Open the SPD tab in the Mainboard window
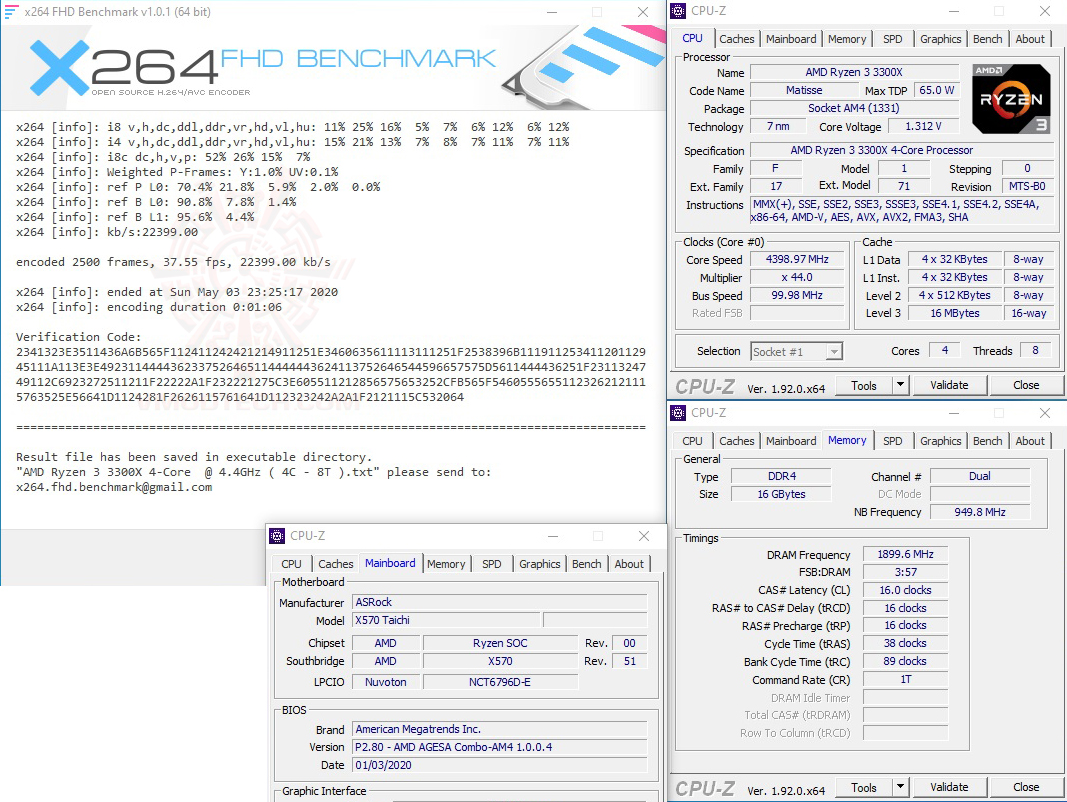Screen dimensions: 1067x802 coord(491,565)
